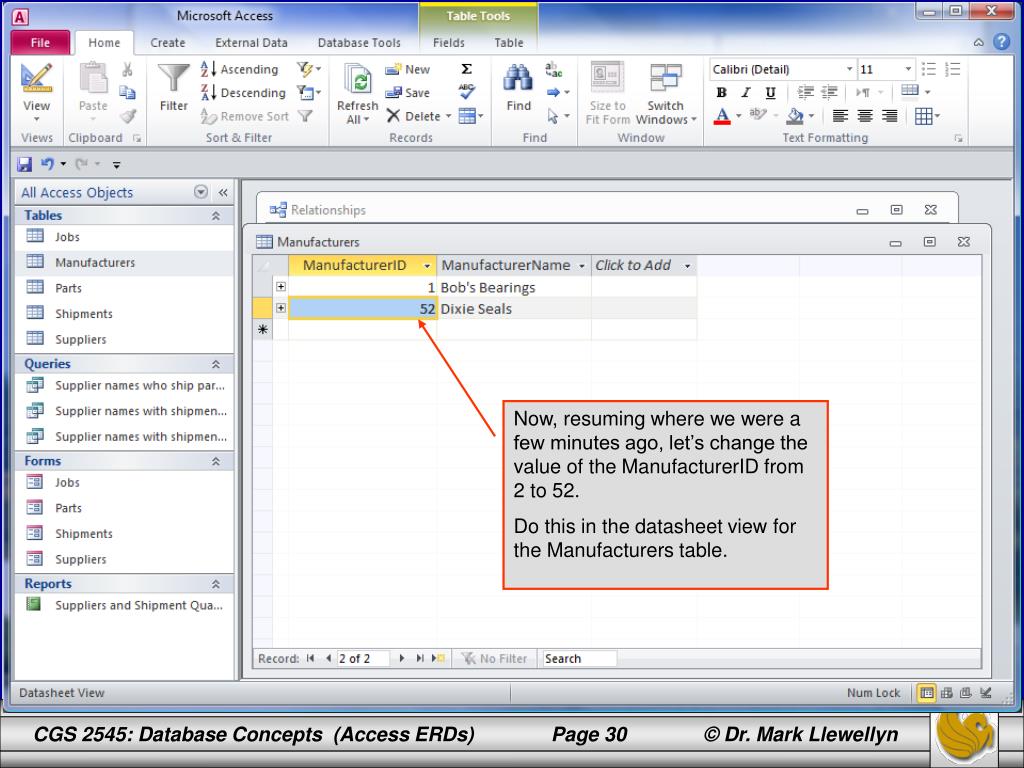The image size is (1024, 768).
Task: Toggle the Selection filter button
Action: click(308, 69)
